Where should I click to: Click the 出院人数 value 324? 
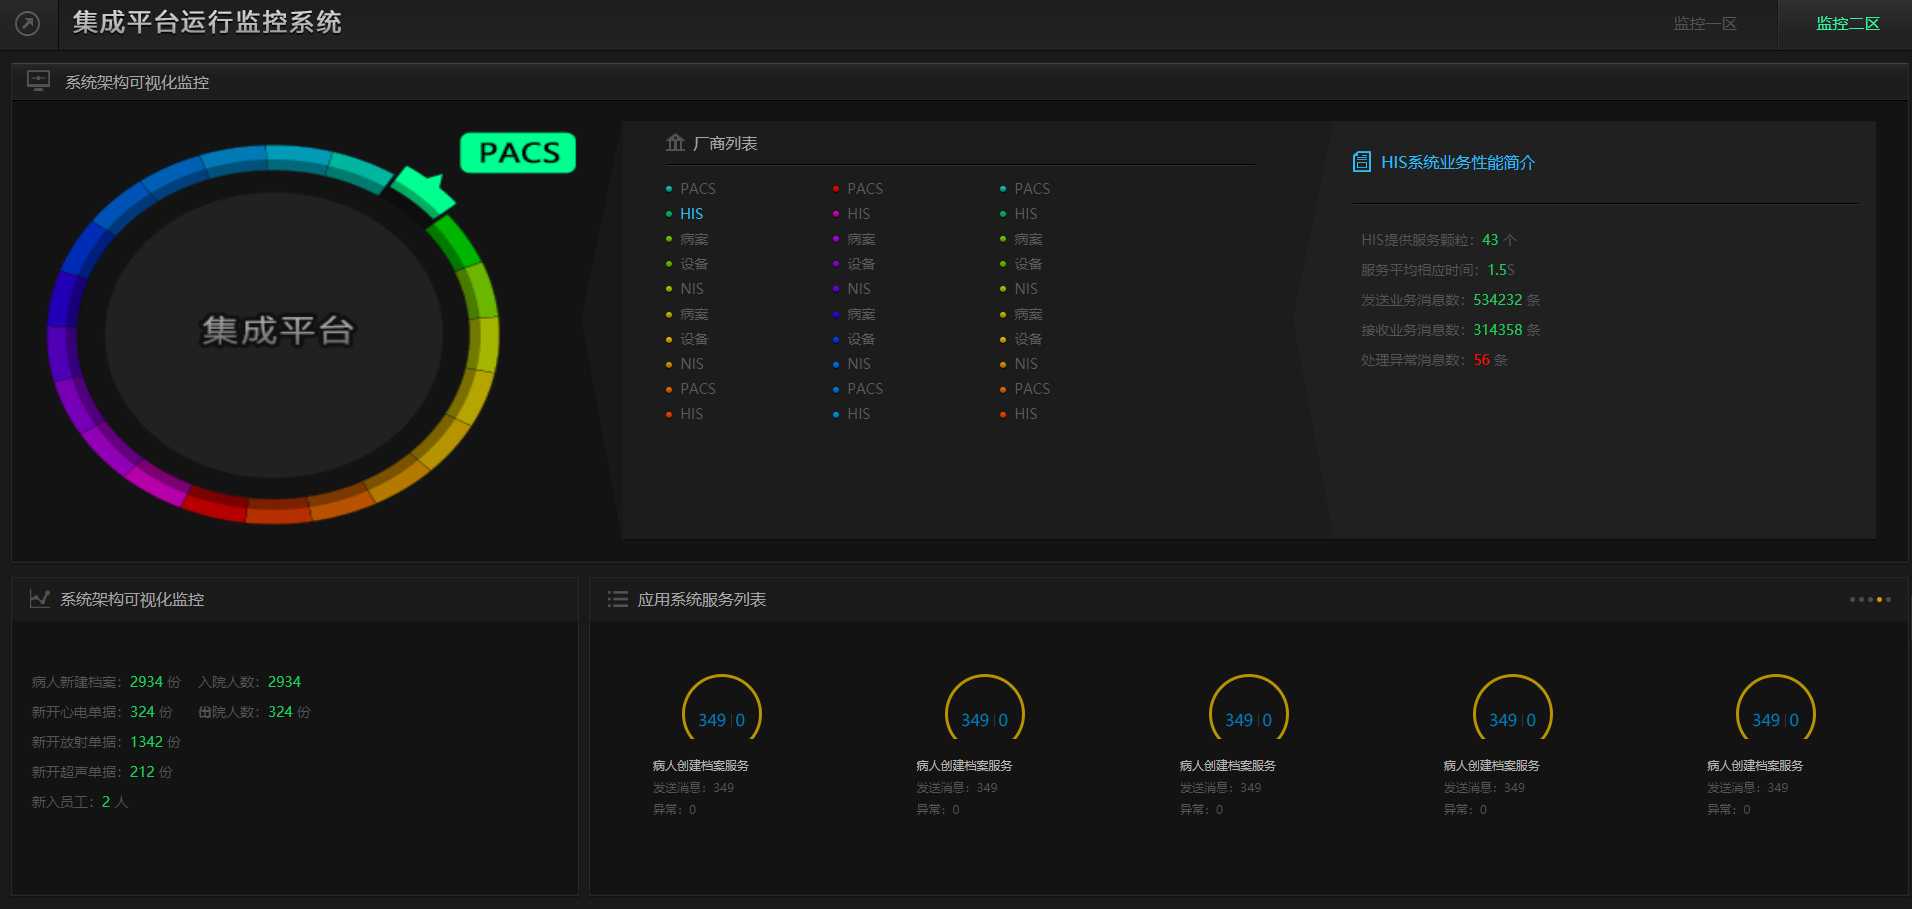point(280,712)
